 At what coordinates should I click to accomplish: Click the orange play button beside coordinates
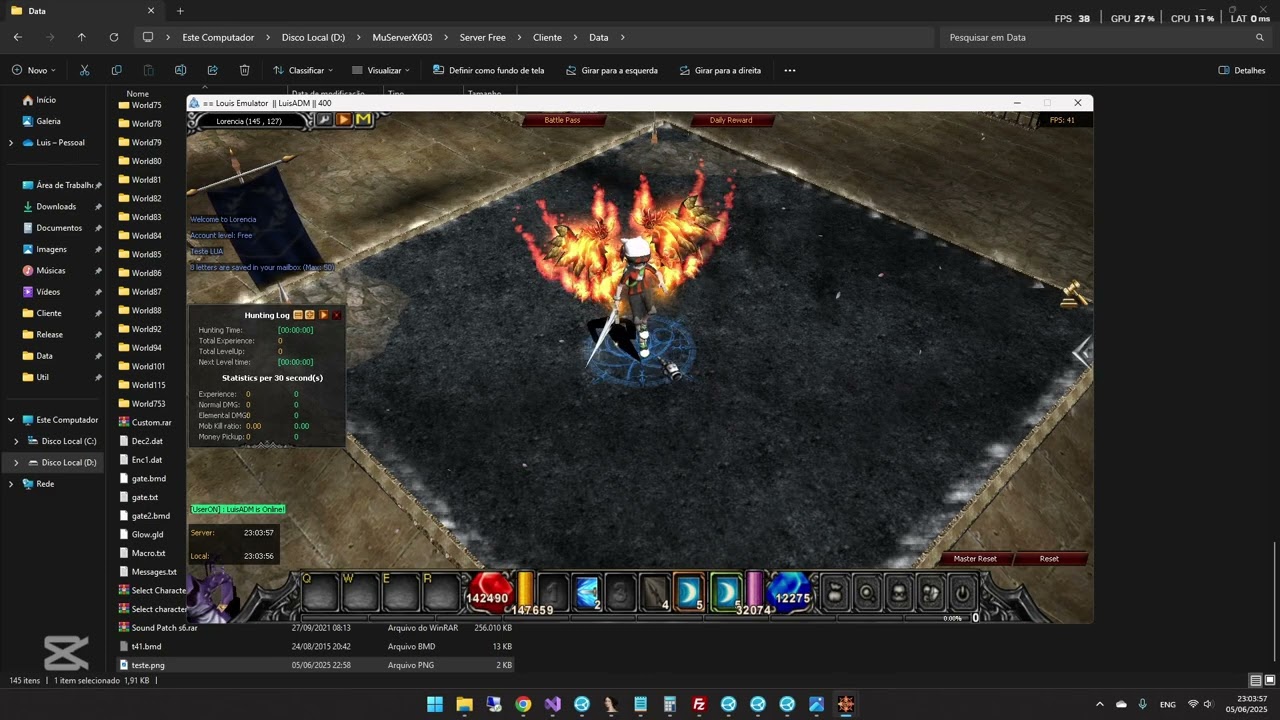tap(343, 120)
